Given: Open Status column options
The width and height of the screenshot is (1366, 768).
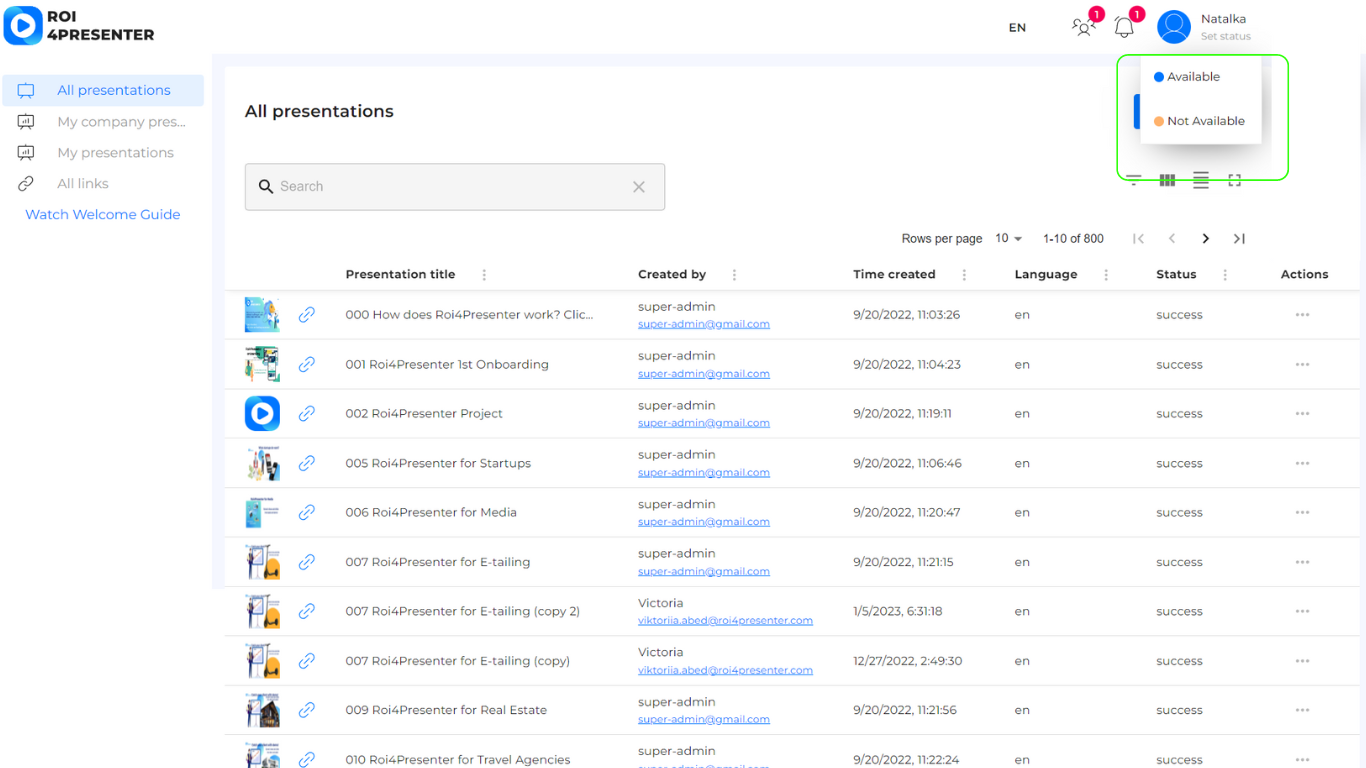Looking at the screenshot, I should point(1225,275).
